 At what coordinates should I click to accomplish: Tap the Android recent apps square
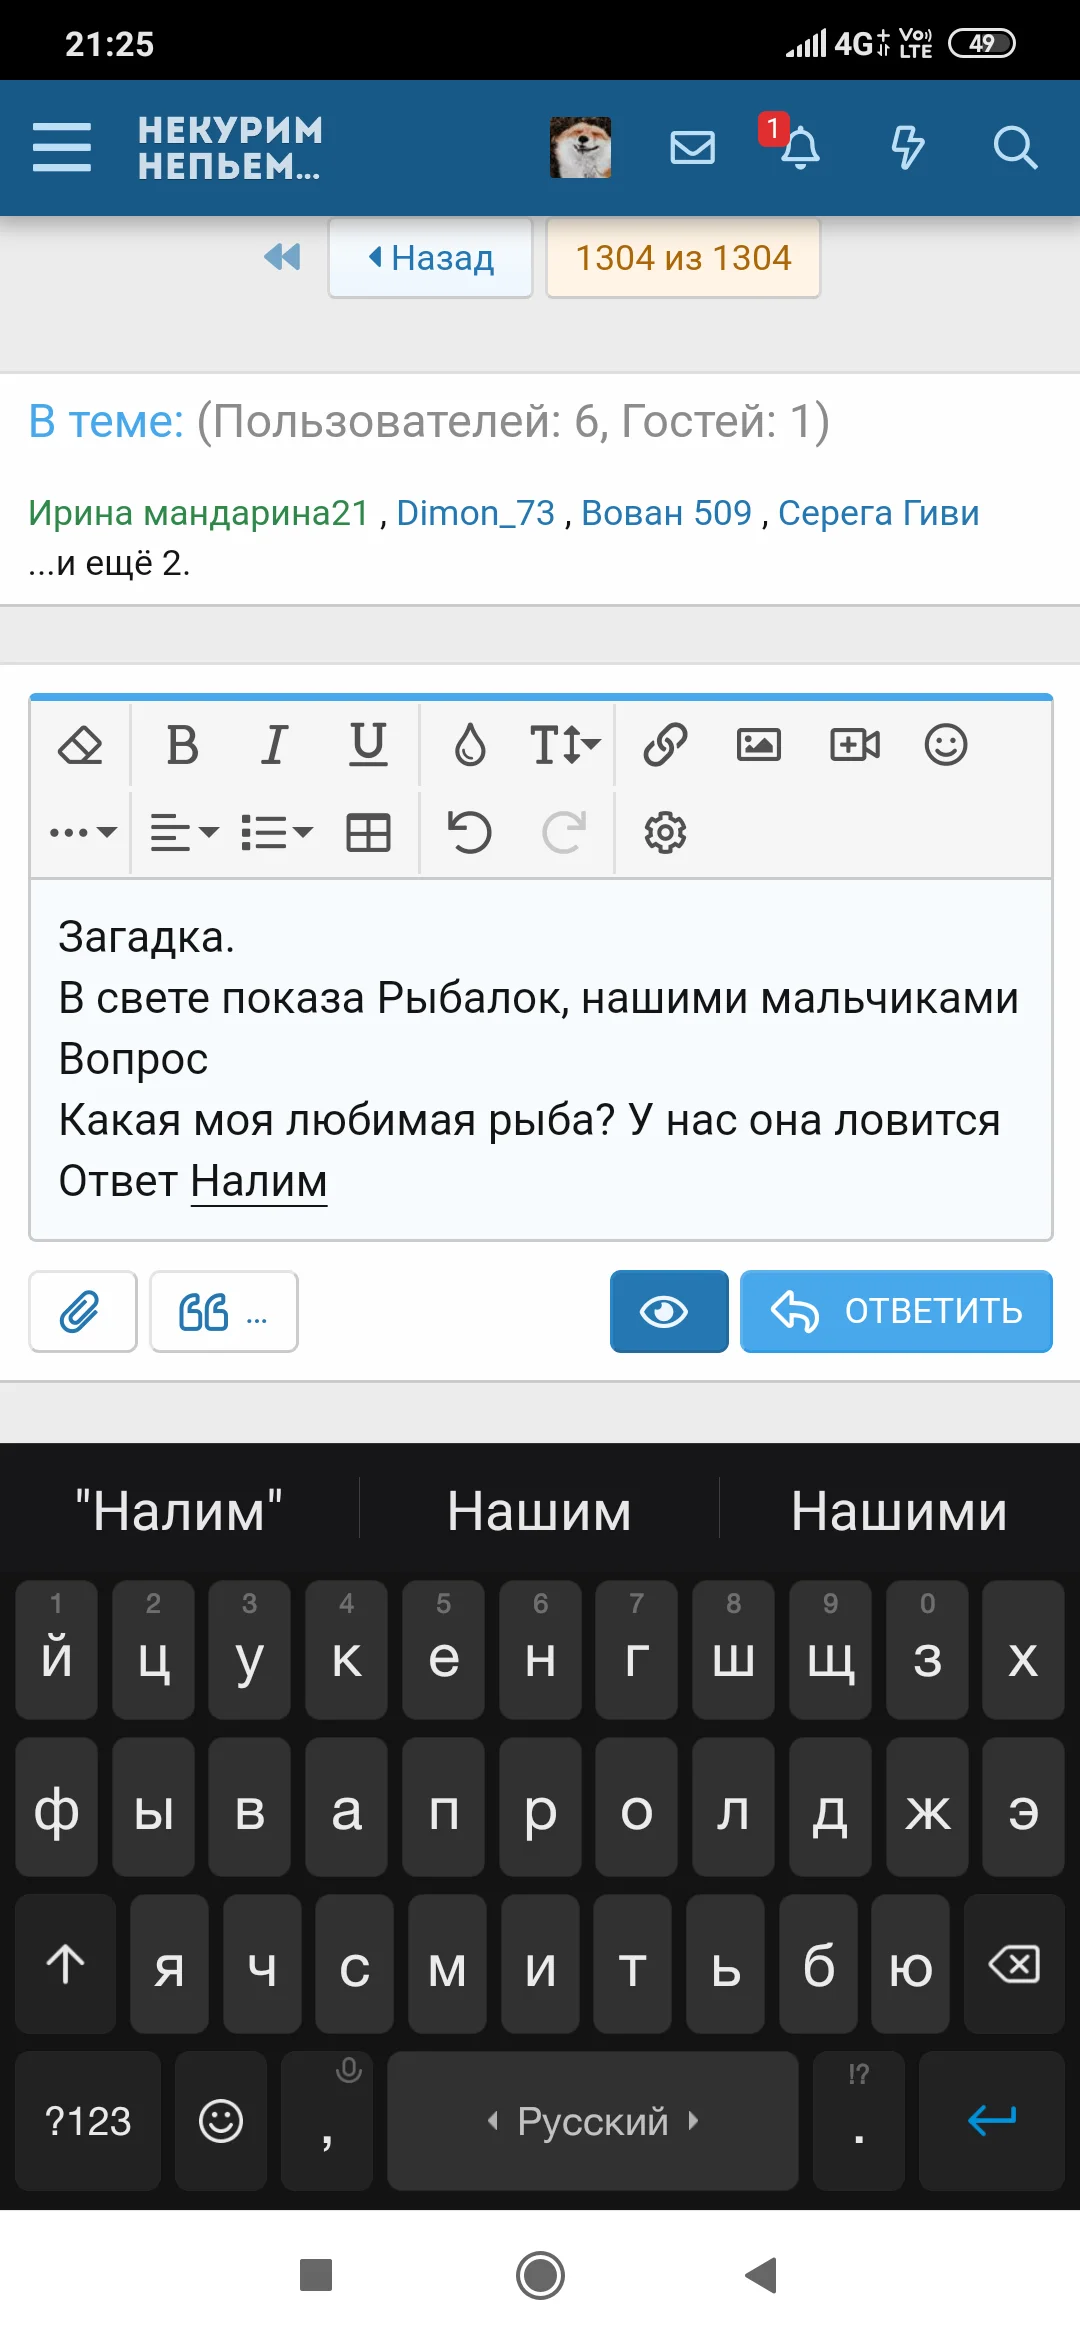pos(316,2275)
